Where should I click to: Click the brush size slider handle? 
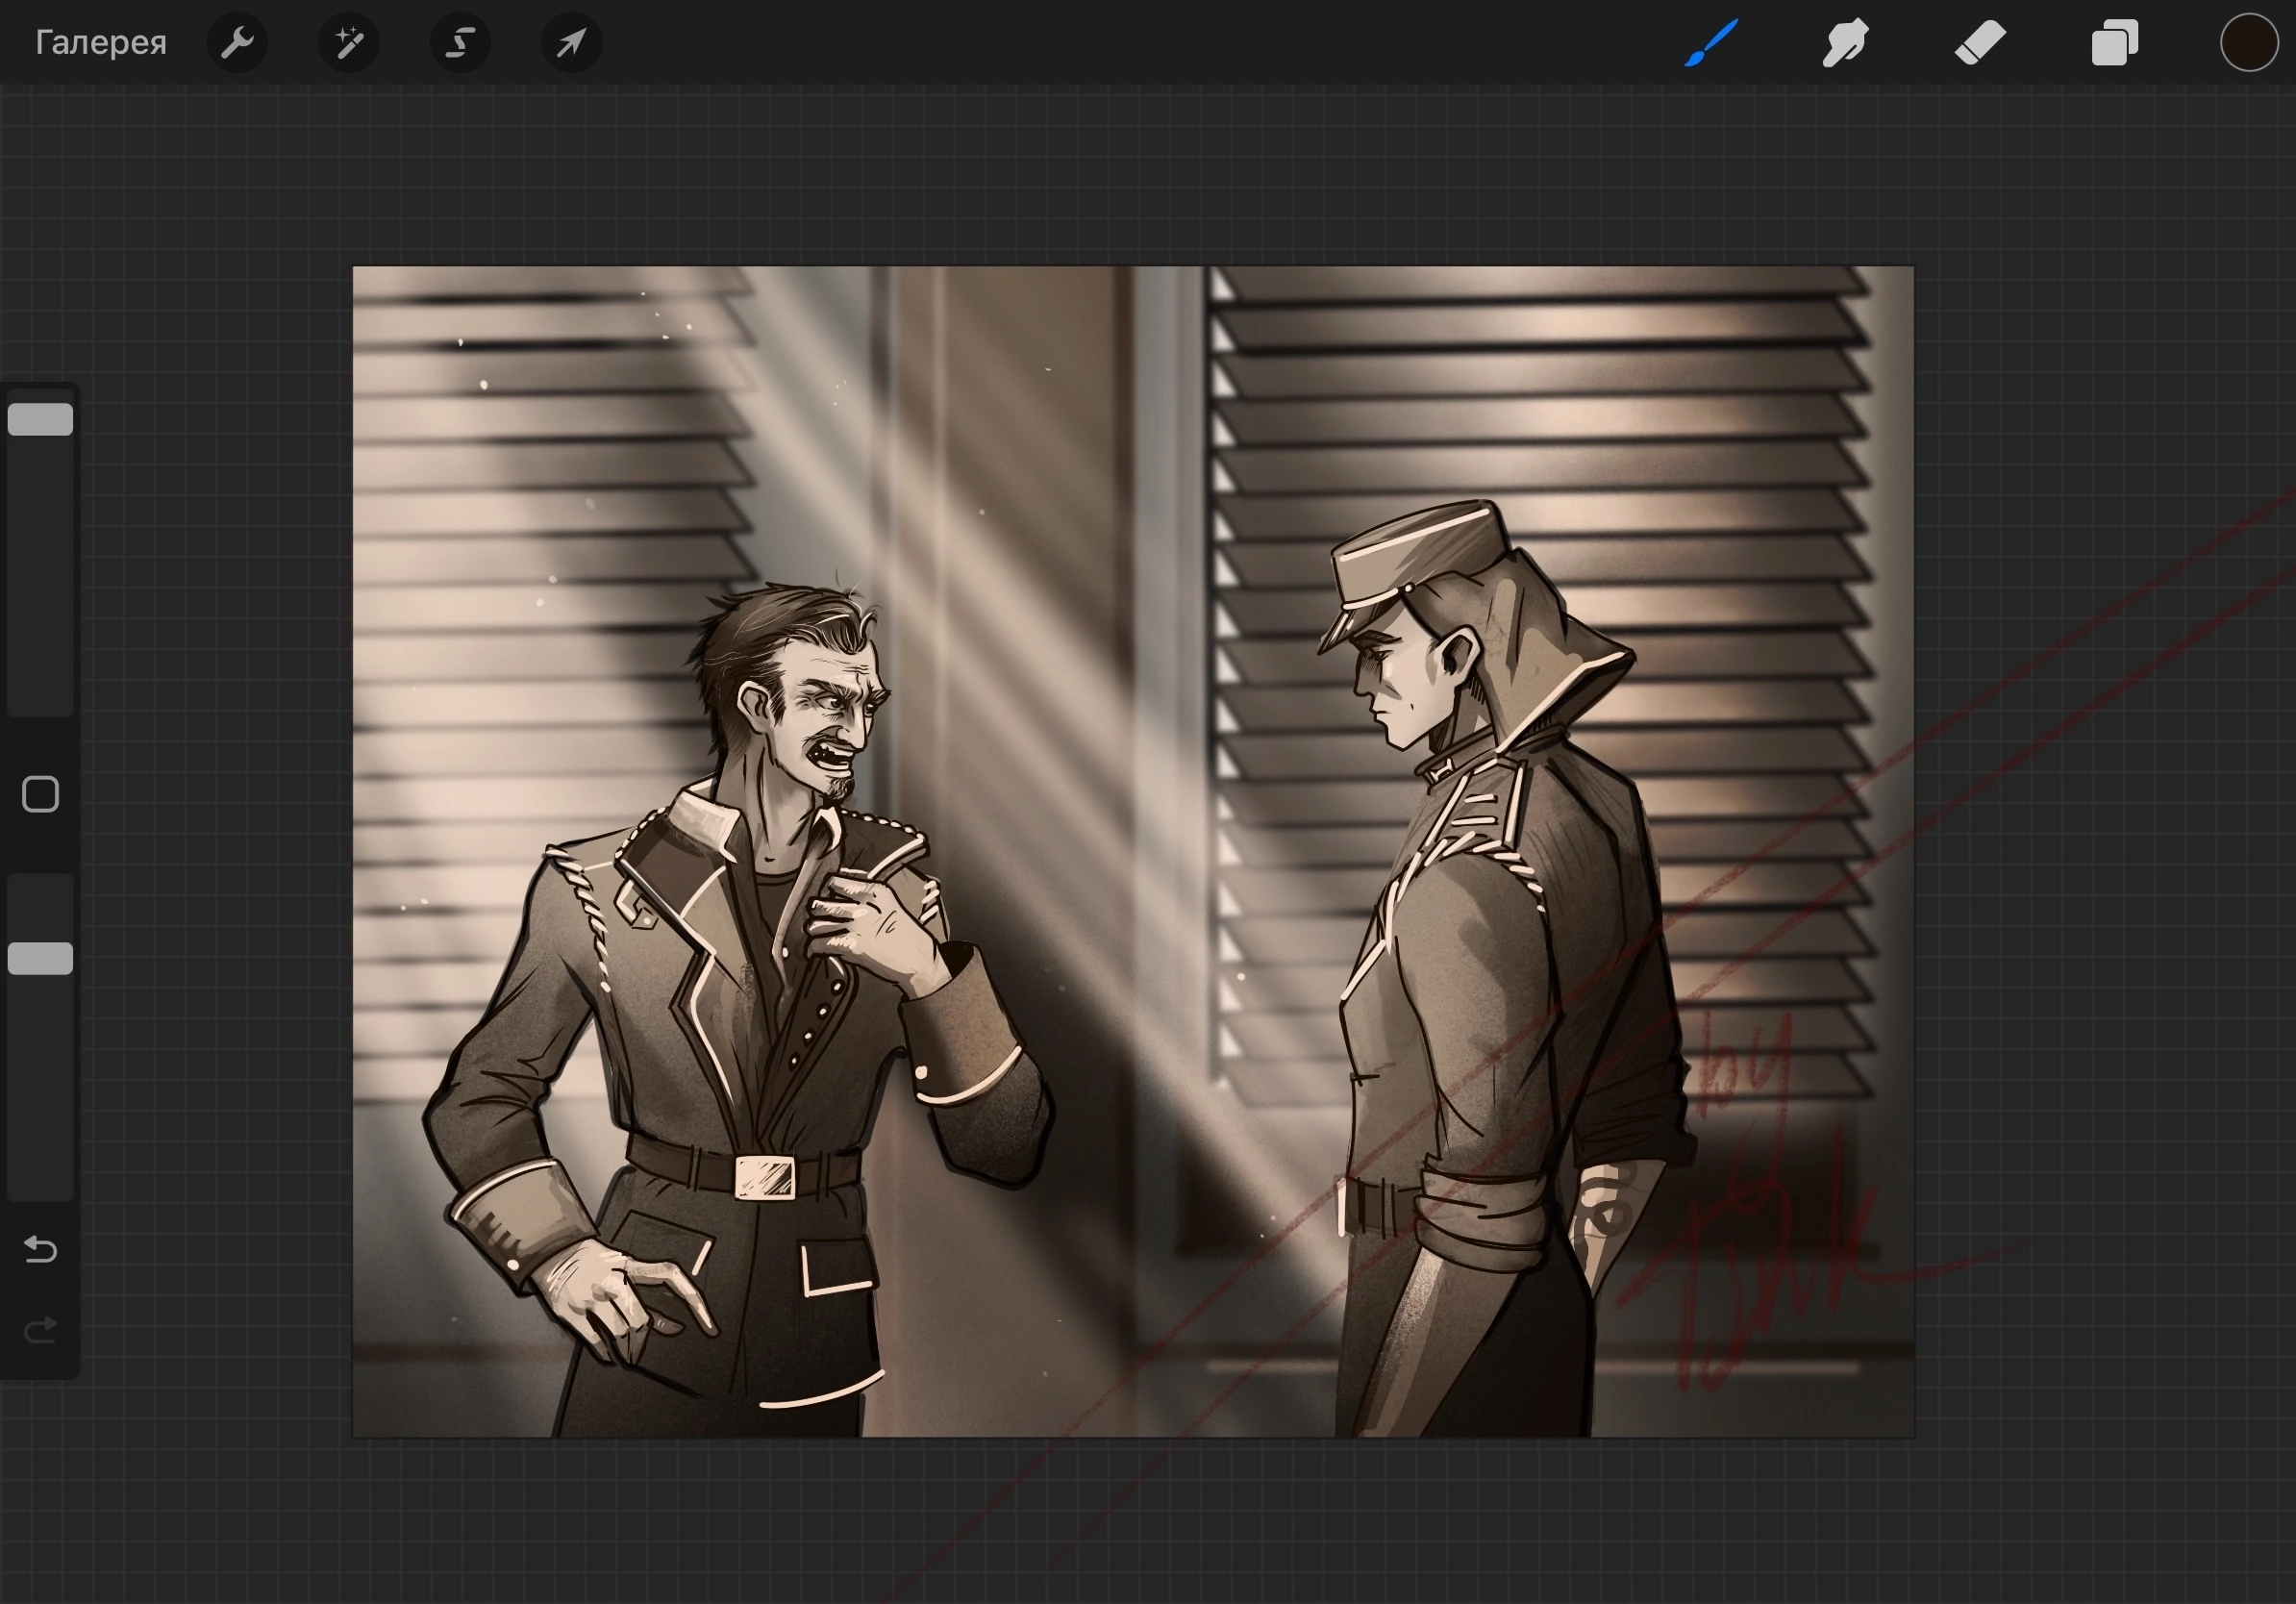[41, 419]
